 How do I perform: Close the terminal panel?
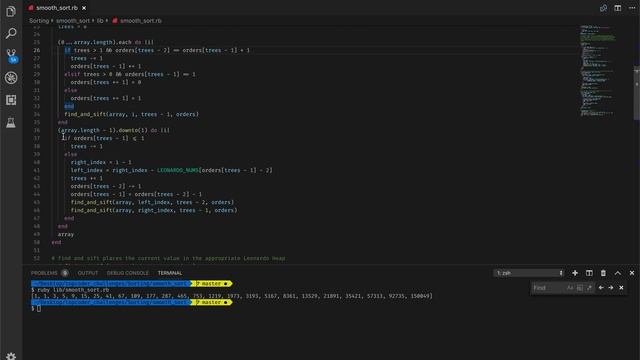tap(632, 273)
